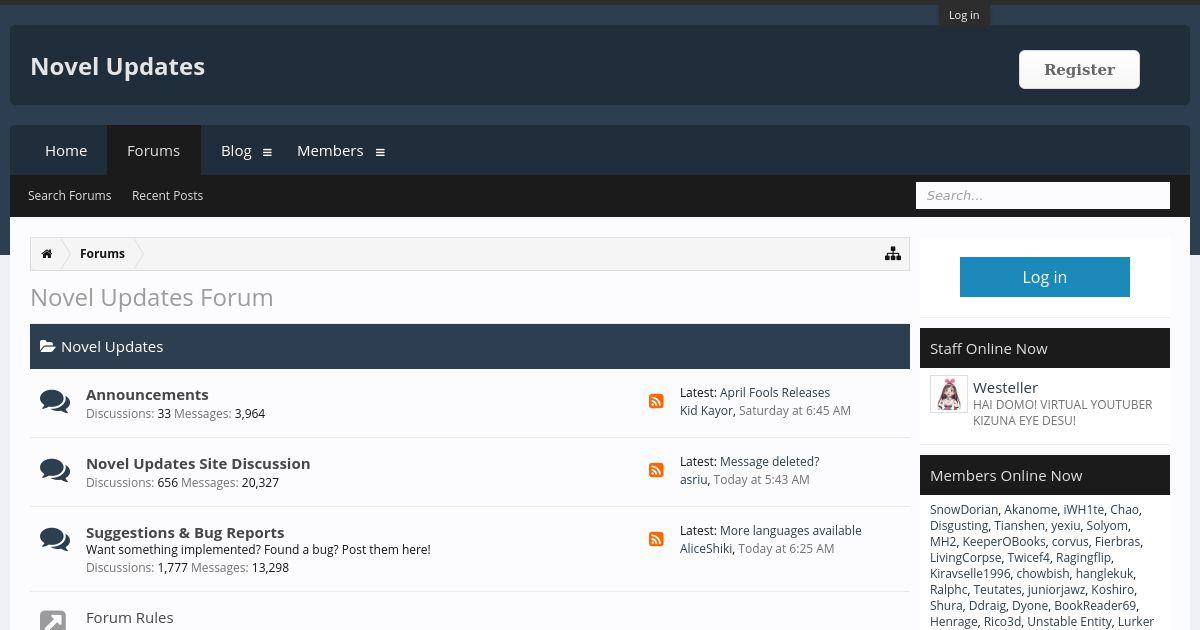Open member Ragingflip's profile
1200x630 pixels.
tap(1083, 557)
